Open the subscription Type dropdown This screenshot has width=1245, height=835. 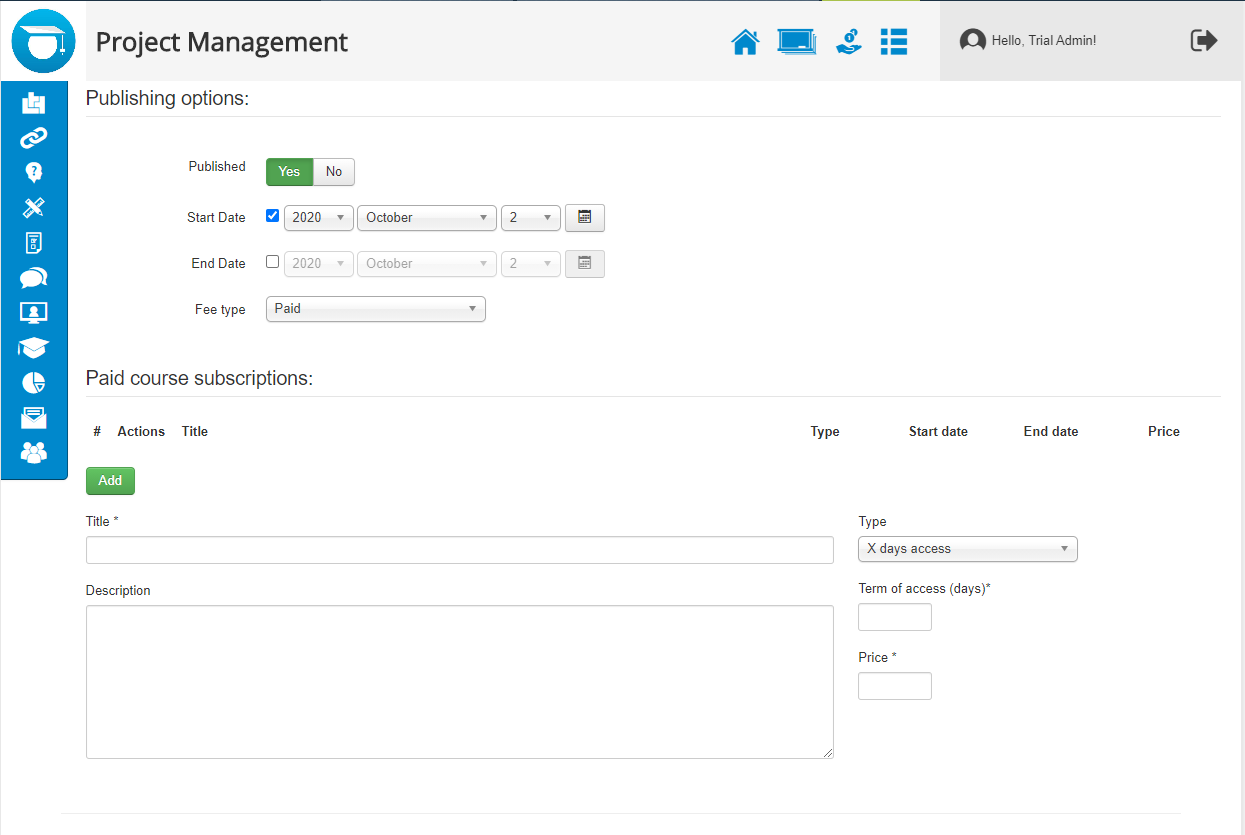pyautogui.click(x=968, y=549)
